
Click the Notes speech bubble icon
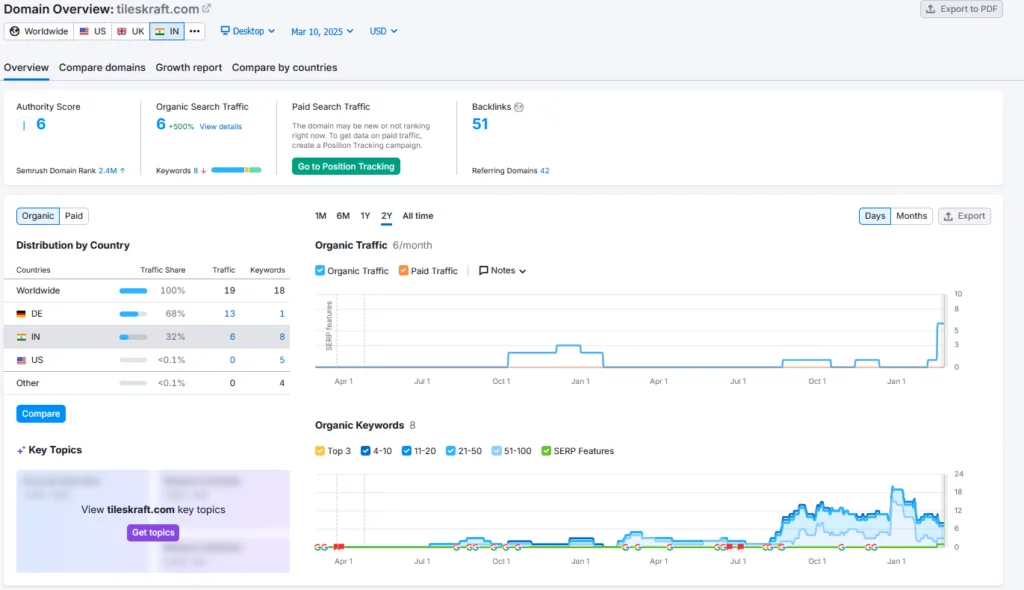click(483, 270)
